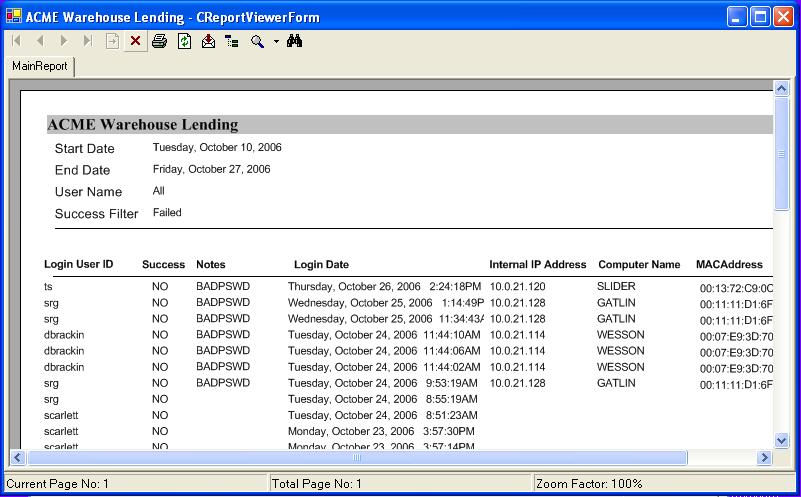This screenshot has height=497, width=801.
Task: Click login date with time 9:53:19AM
Action: pyautogui.click(x=383, y=383)
